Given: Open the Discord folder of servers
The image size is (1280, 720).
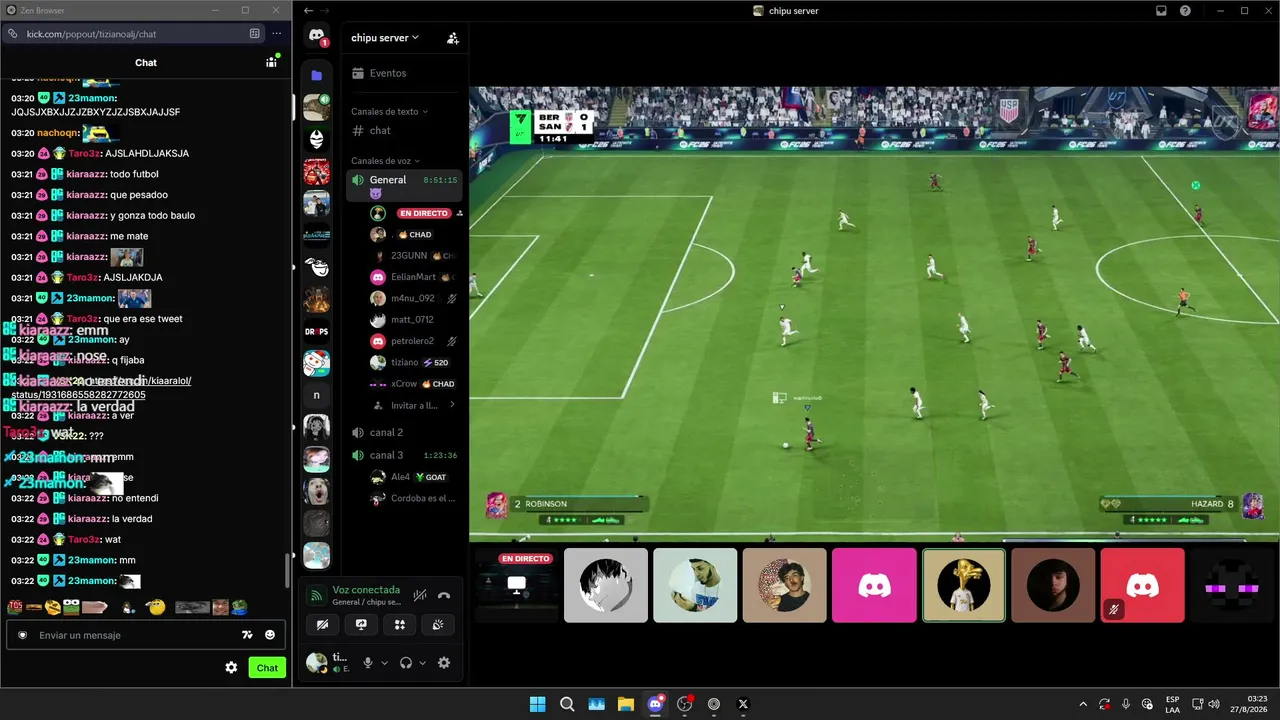Looking at the screenshot, I should tap(316, 75).
